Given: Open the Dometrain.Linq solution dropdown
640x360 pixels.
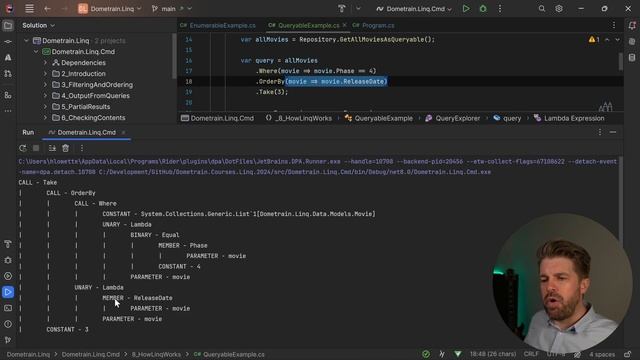Looking at the screenshot, I should pos(110,9).
